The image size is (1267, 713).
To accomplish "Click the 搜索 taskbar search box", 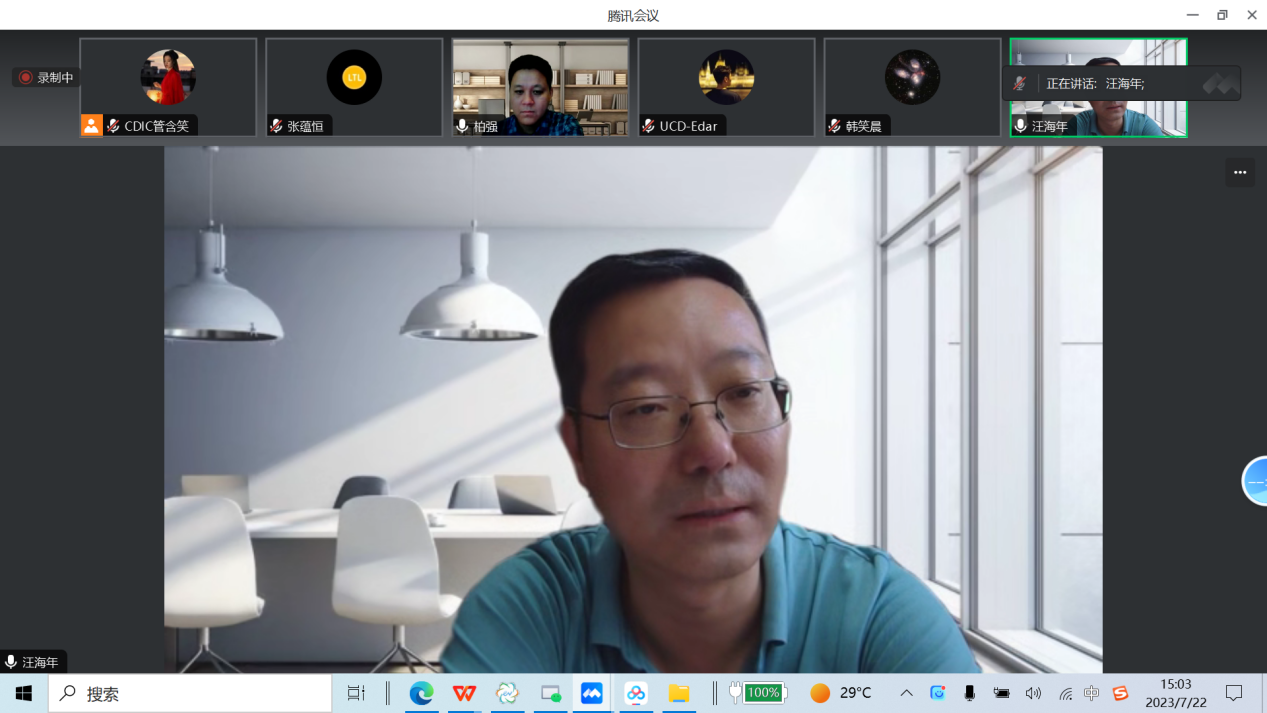I will [190, 693].
